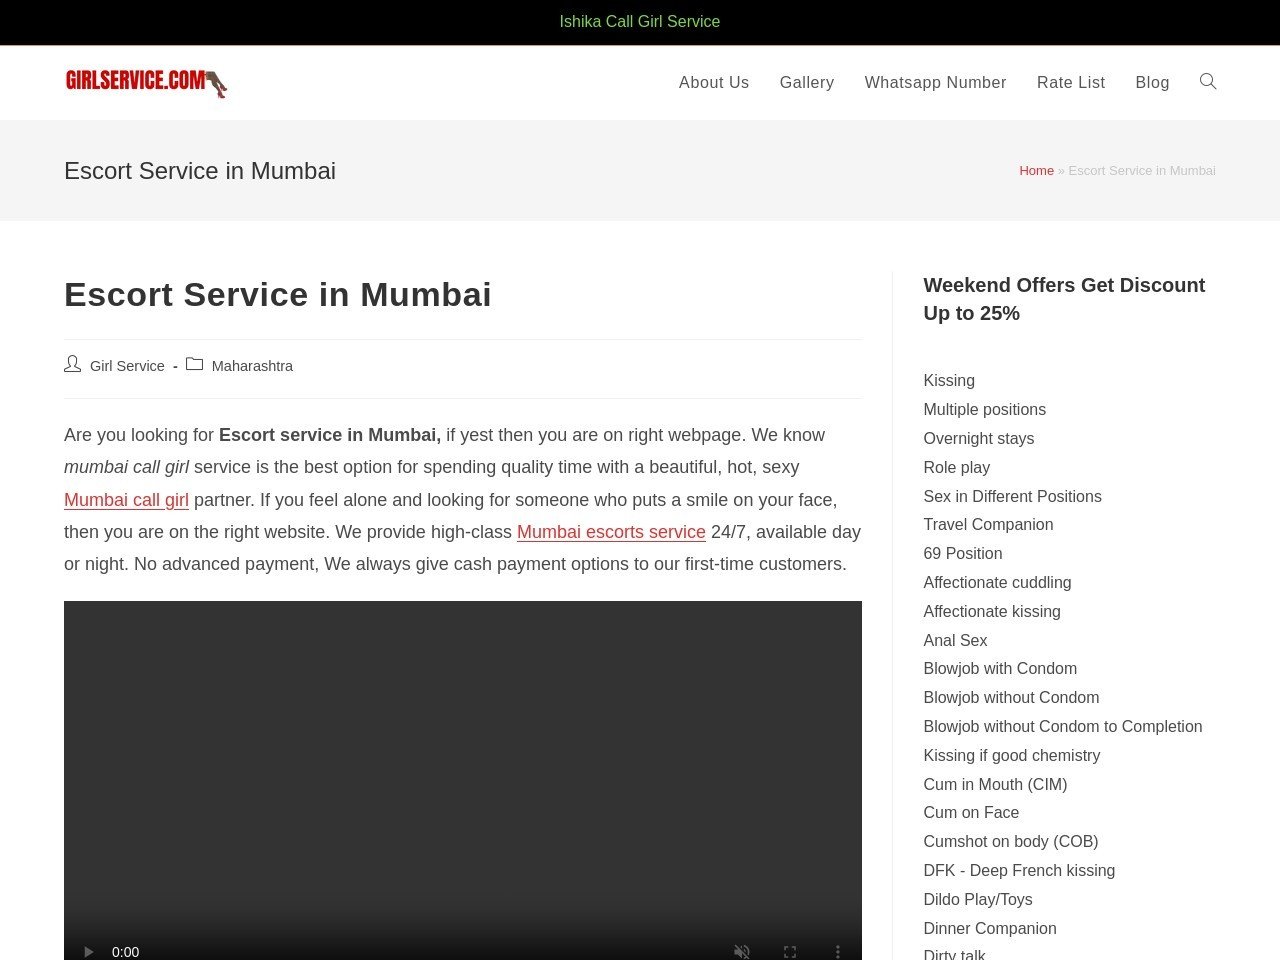
Task: Go to the Blog section
Action: (1152, 82)
